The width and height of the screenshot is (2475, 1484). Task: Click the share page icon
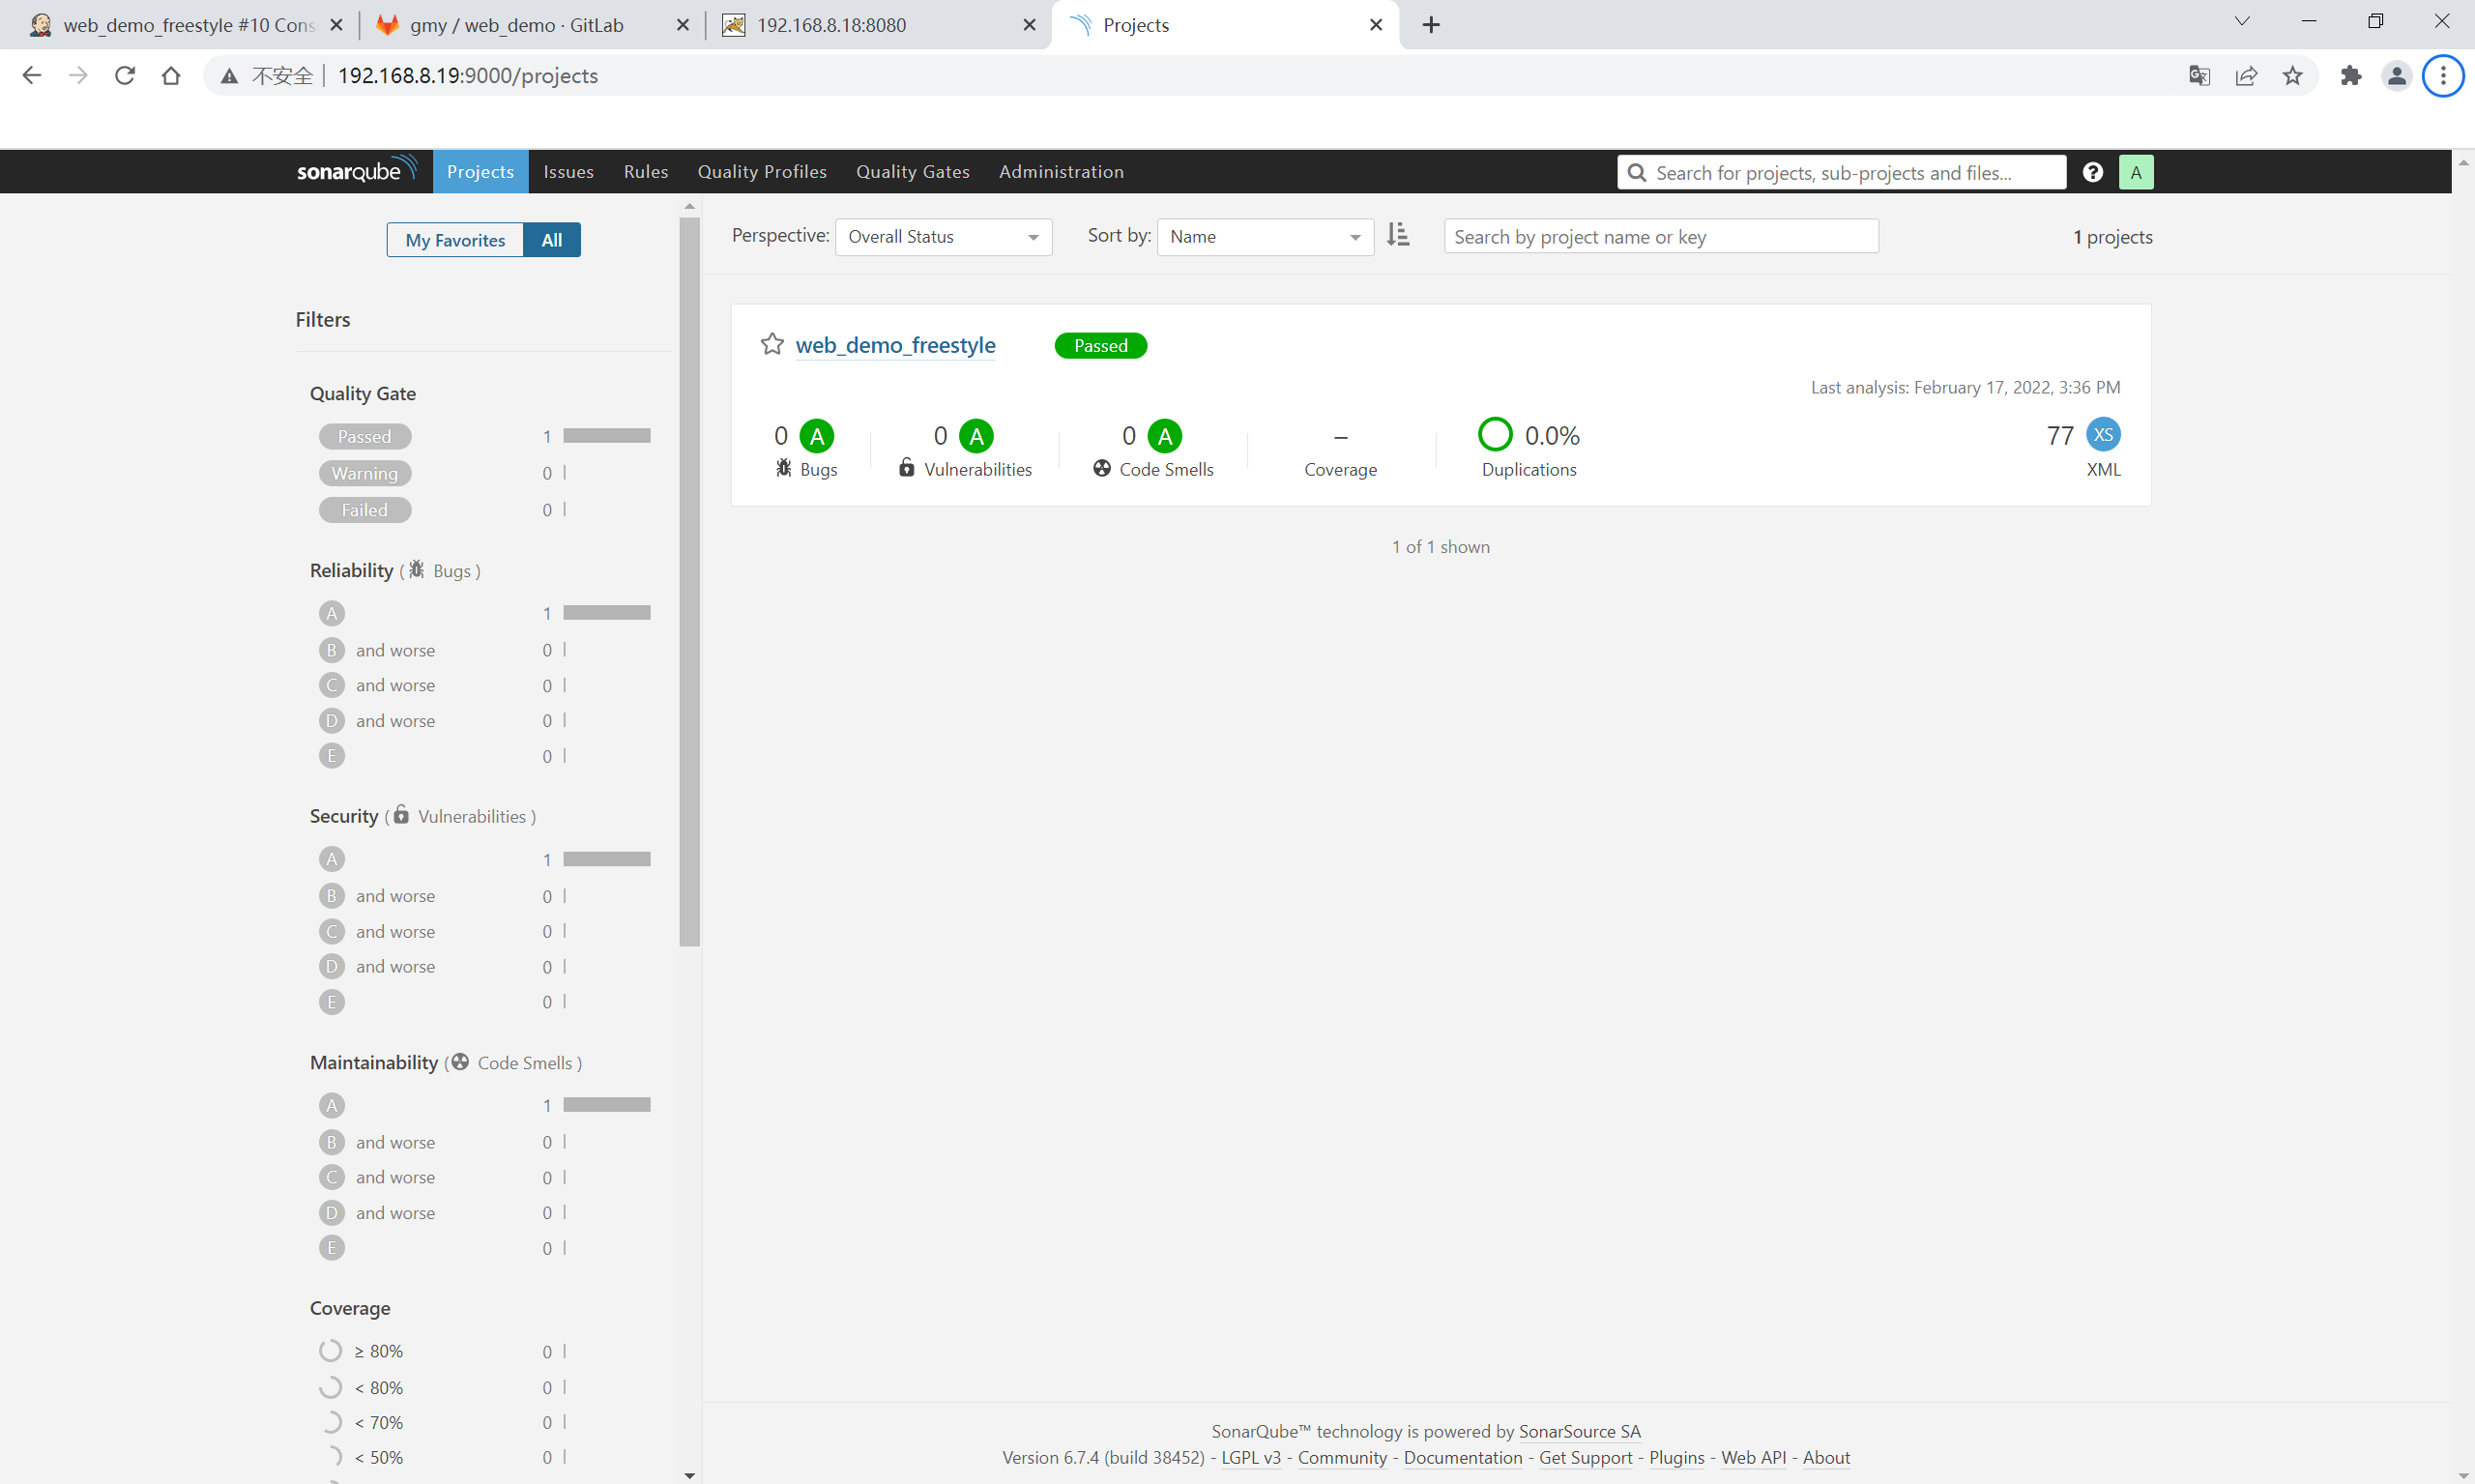click(x=2246, y=75)
